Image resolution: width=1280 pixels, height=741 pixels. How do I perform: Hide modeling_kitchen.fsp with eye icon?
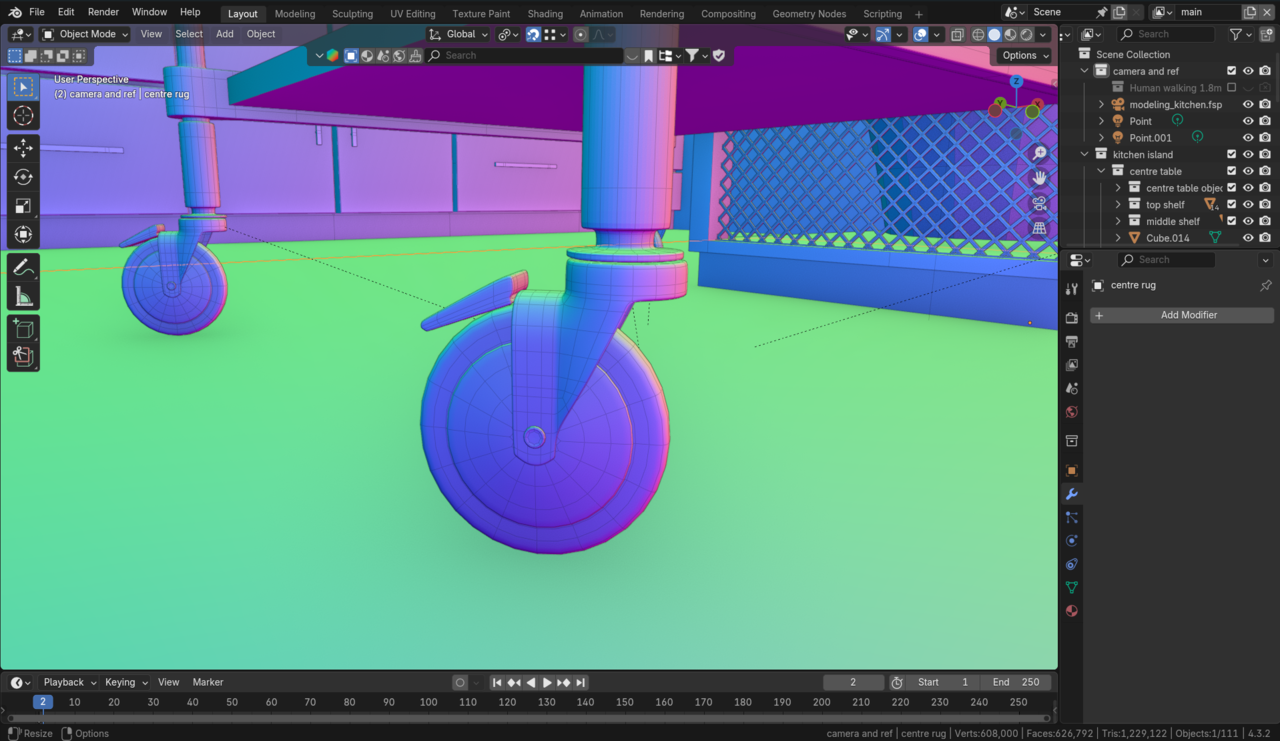click(x=1248, y=104)
